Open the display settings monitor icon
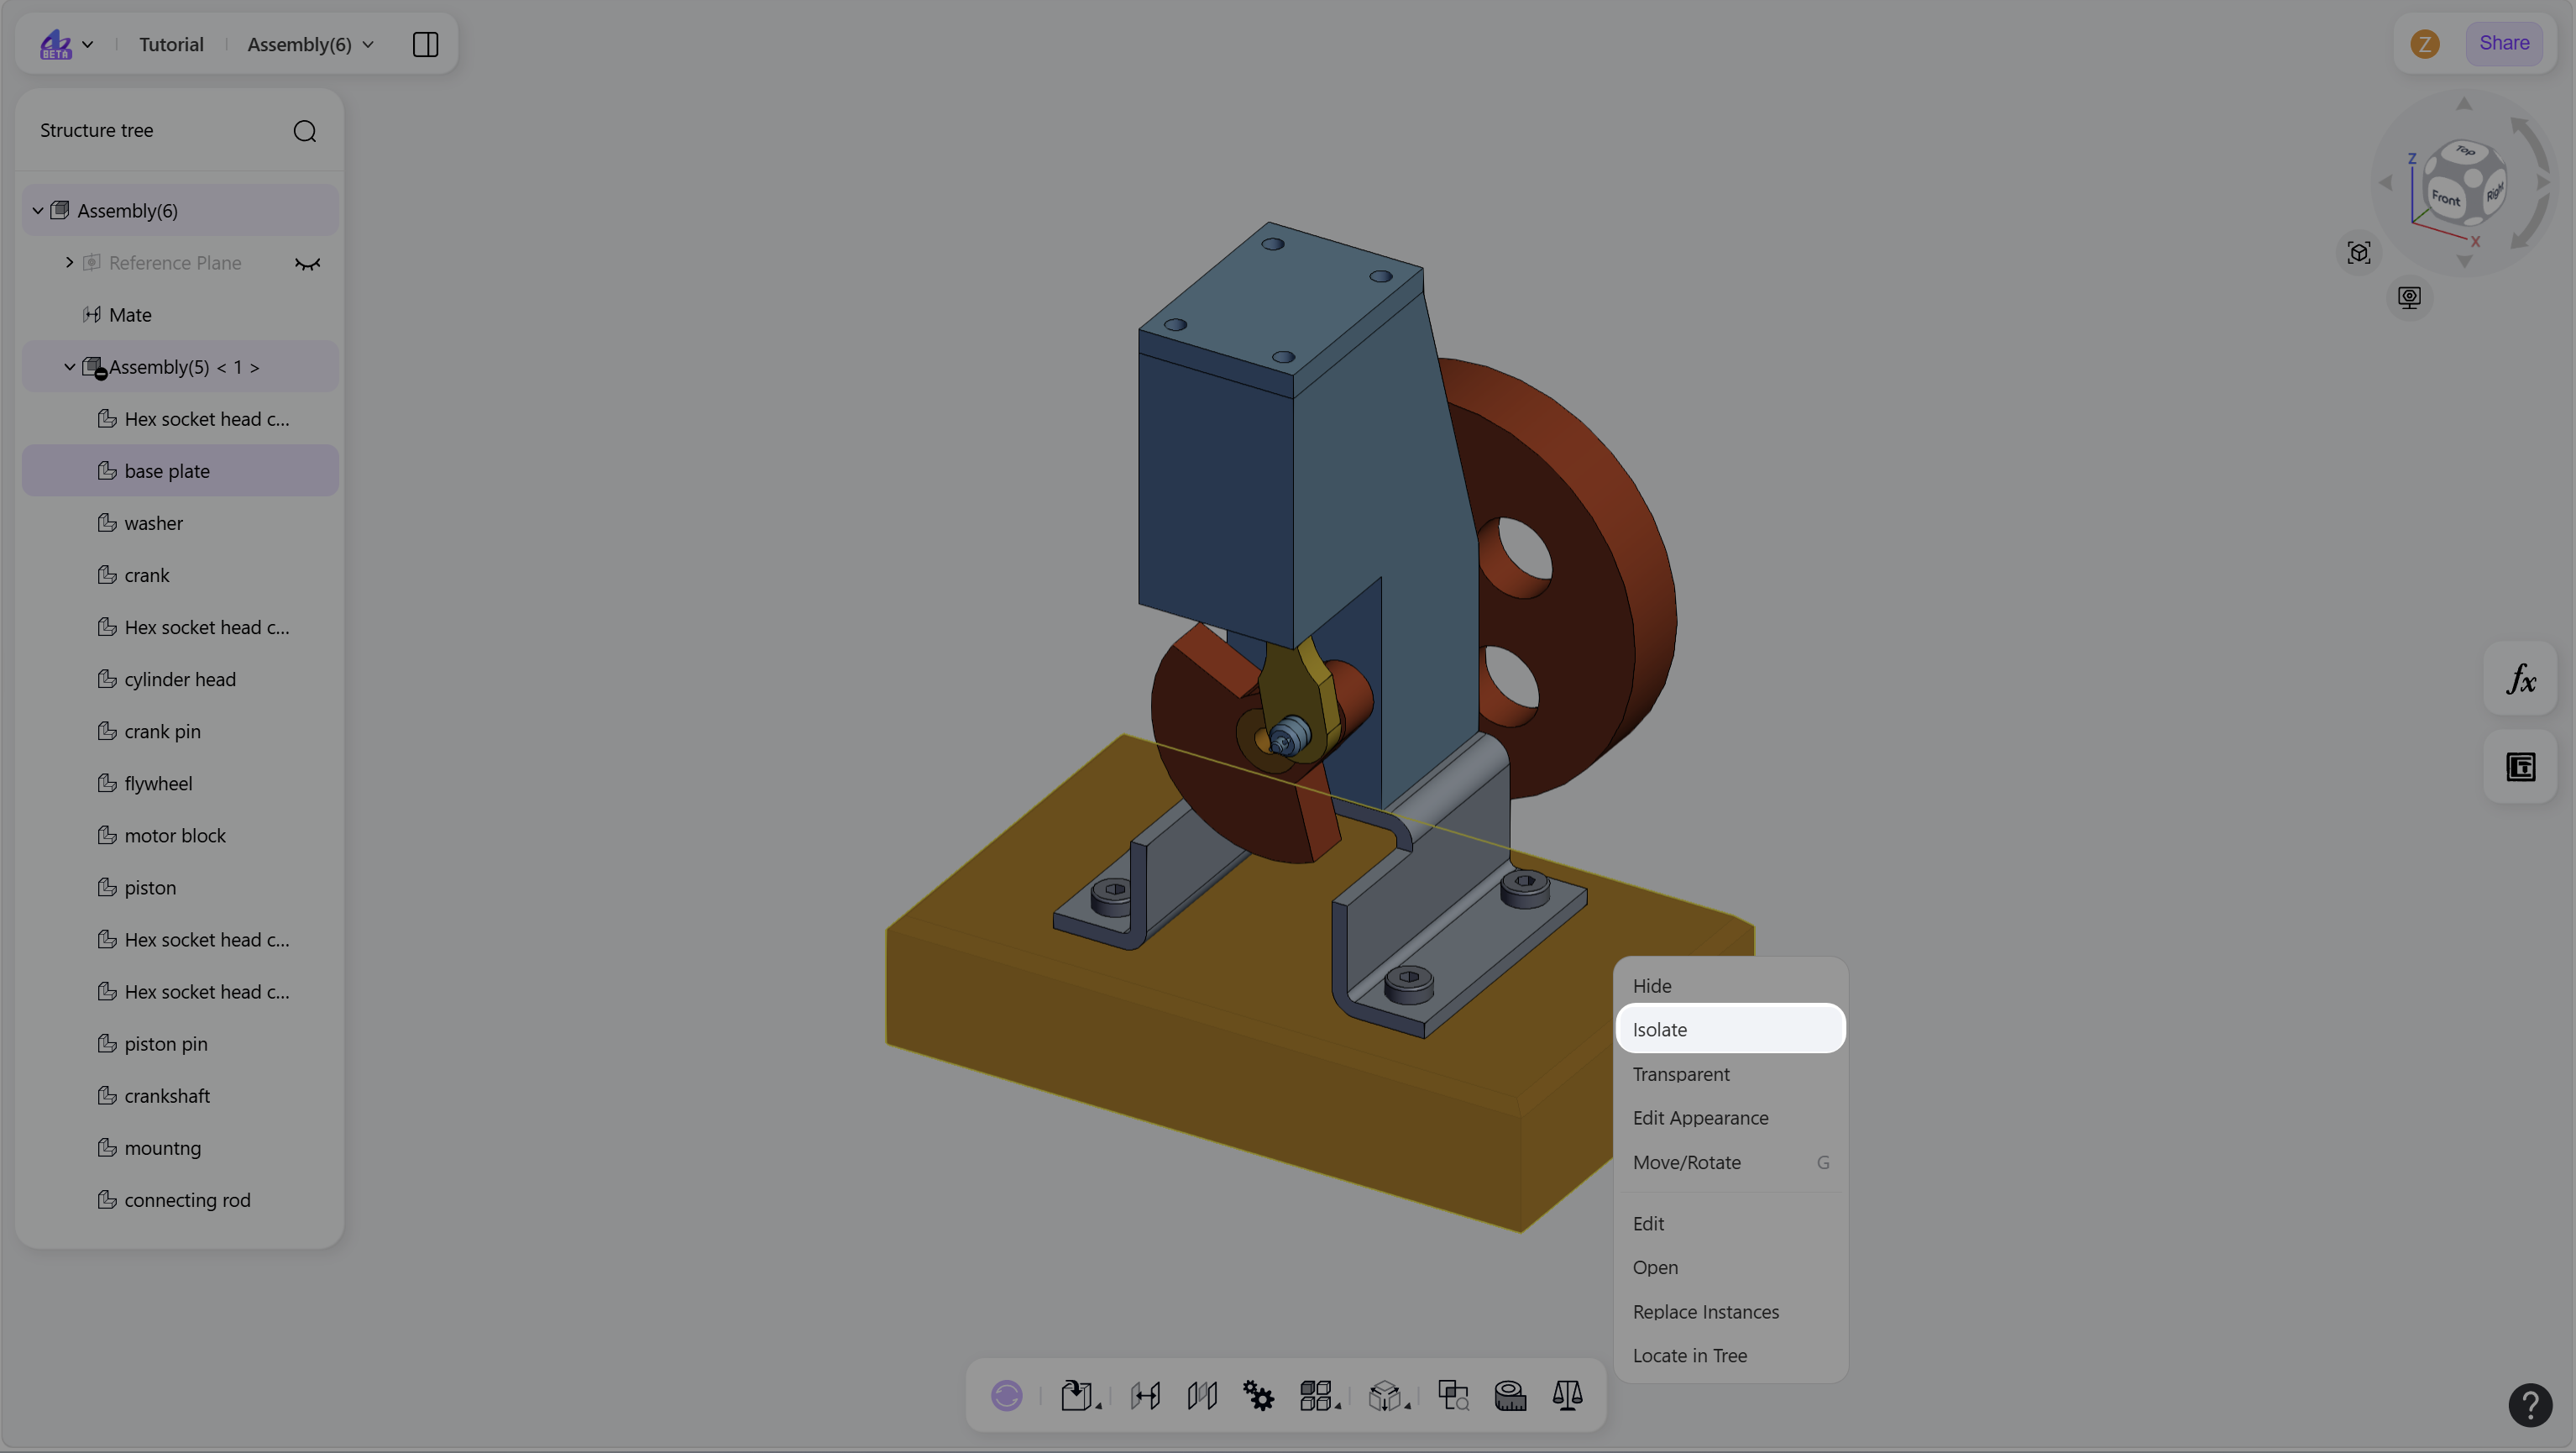 [x=2409, y=297]
